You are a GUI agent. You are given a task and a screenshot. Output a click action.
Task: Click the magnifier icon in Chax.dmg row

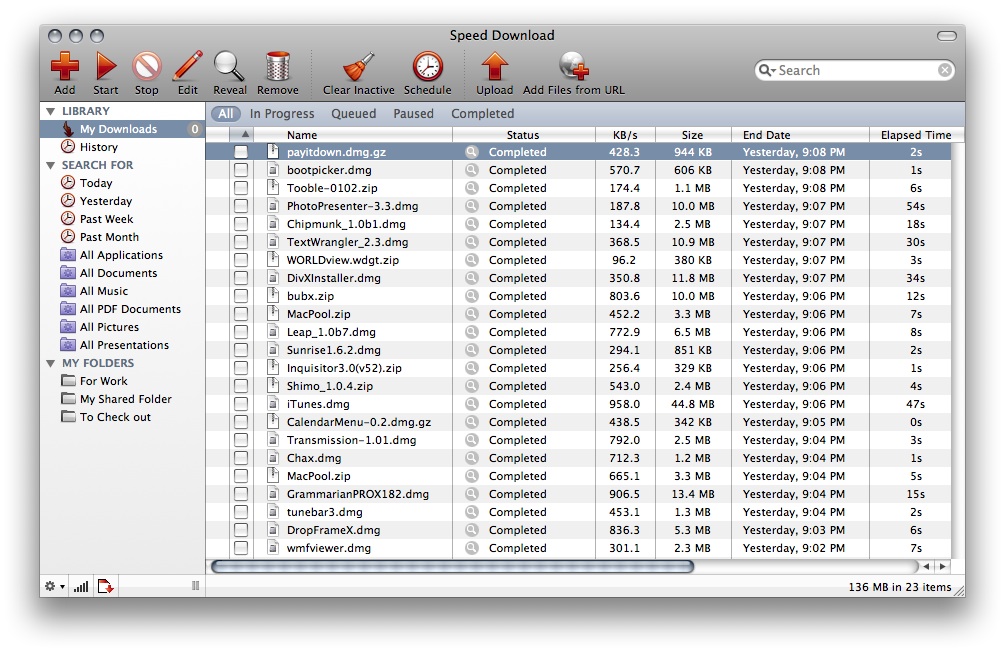click(x=472, y=458)
